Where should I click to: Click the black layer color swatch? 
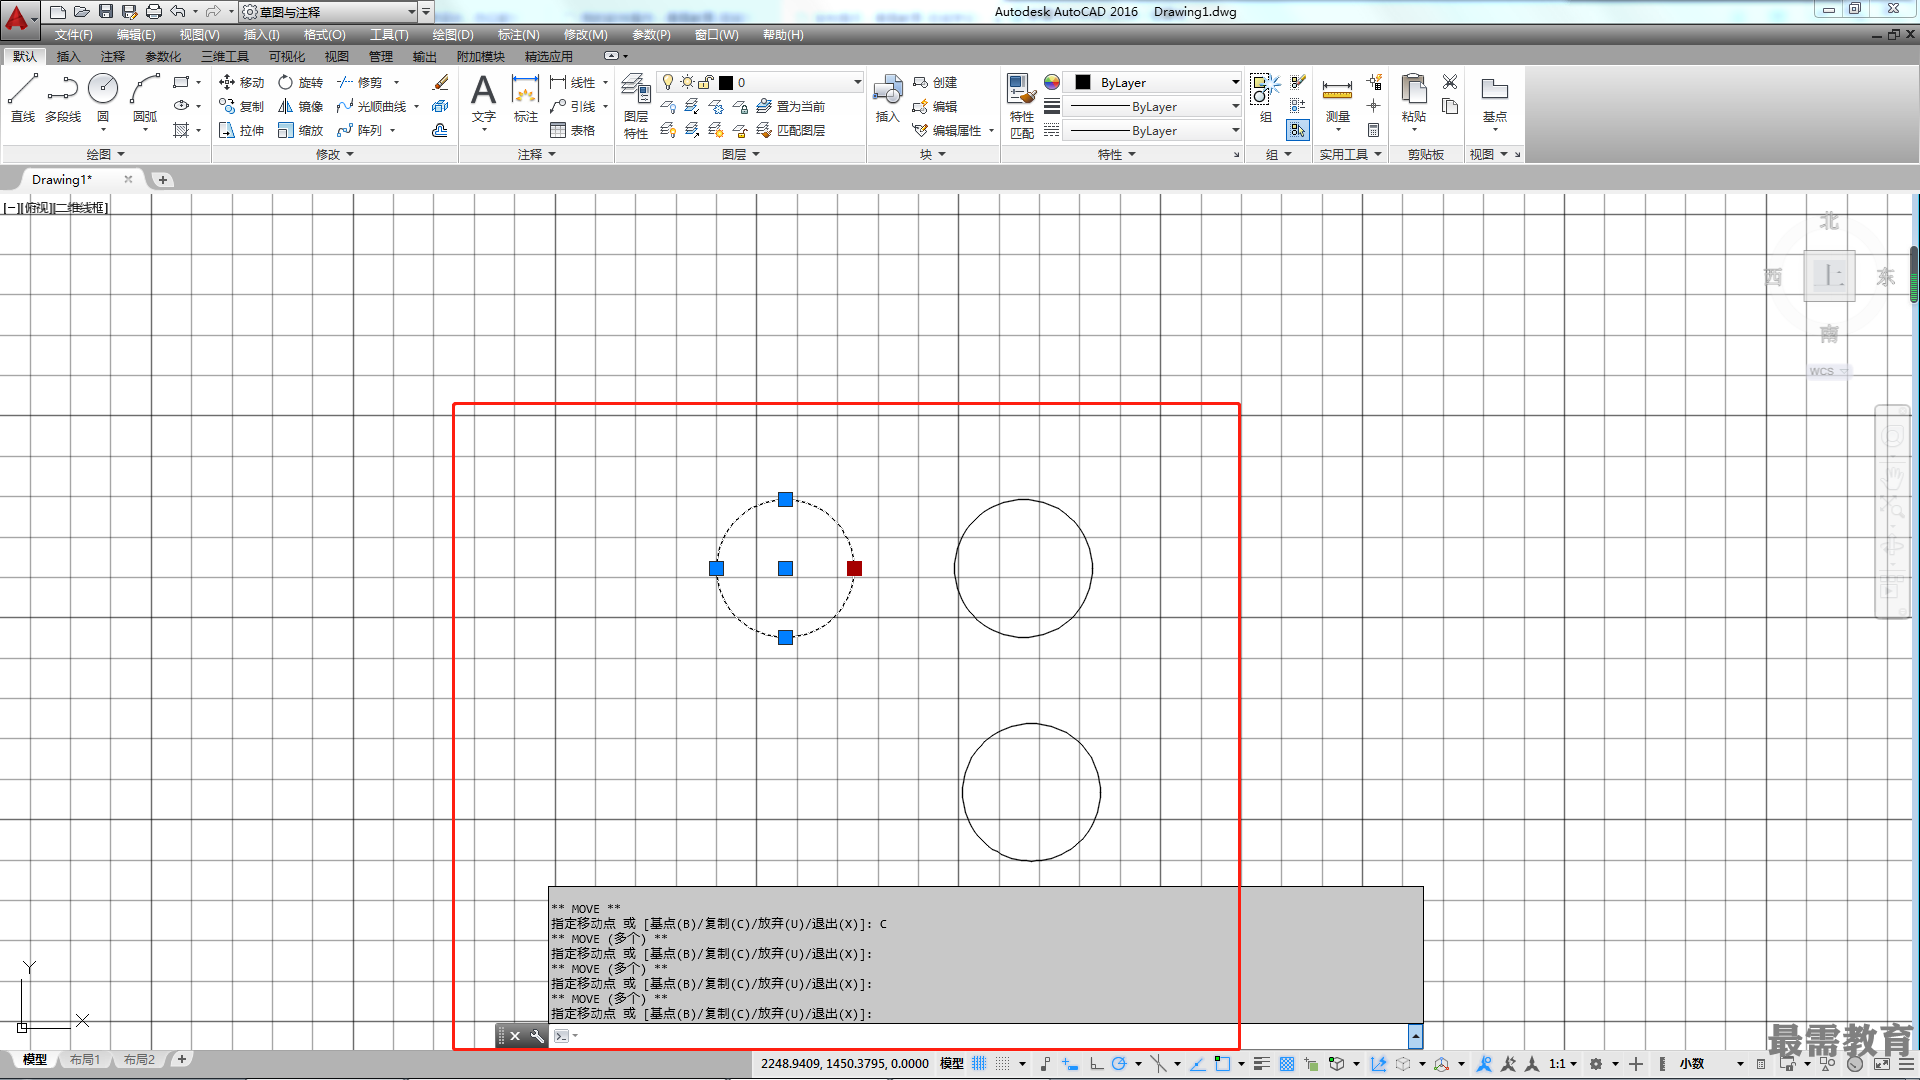tap(726, 82)
